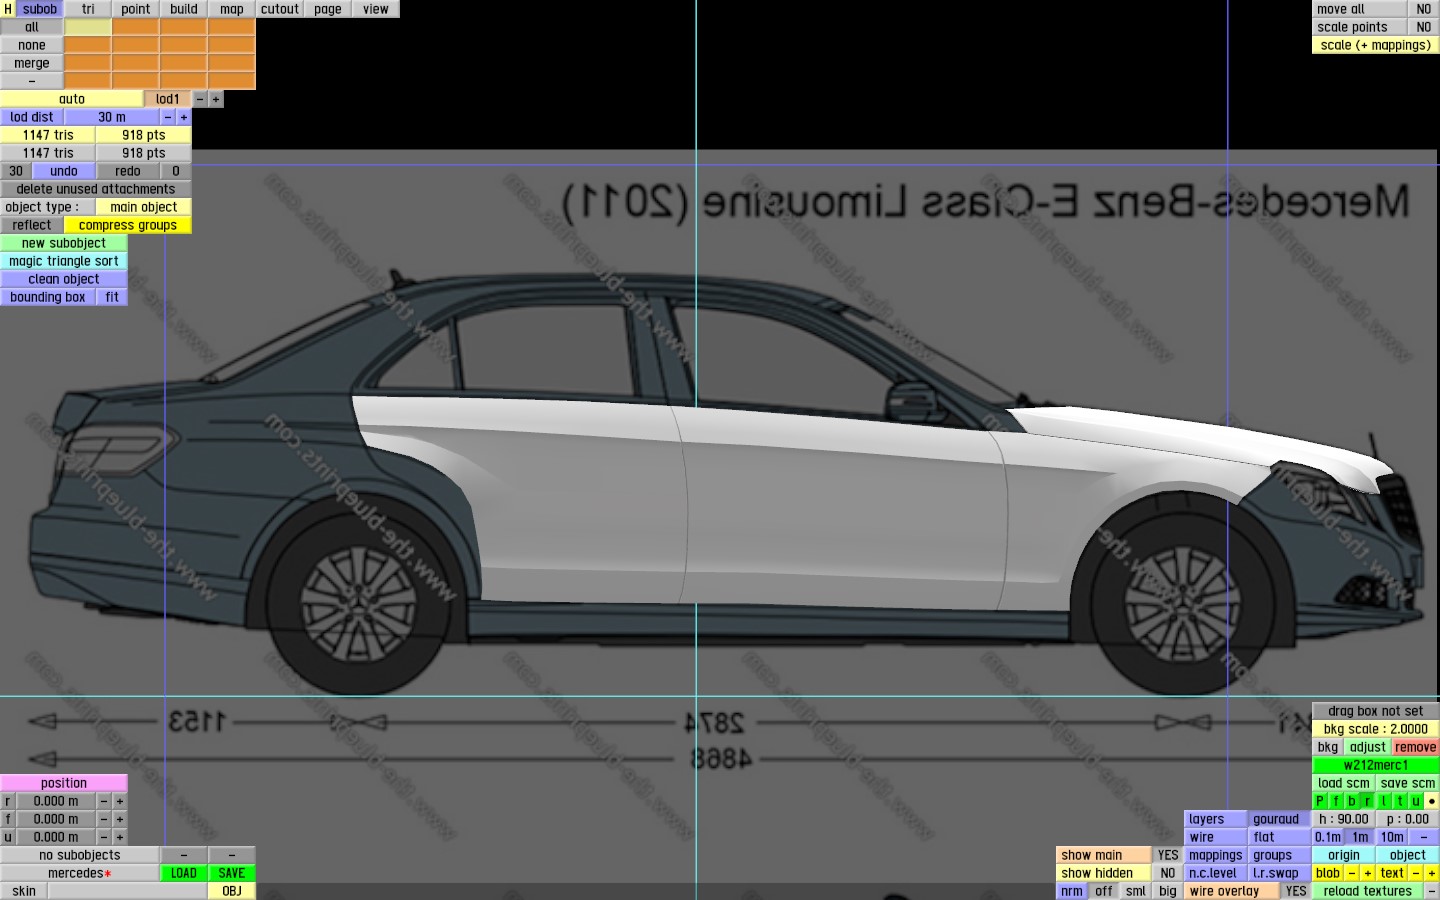Click the r position 0.000 m field
Image resolution: width=1440 pixels, height=900 pixels.
(x=56, y=801)
